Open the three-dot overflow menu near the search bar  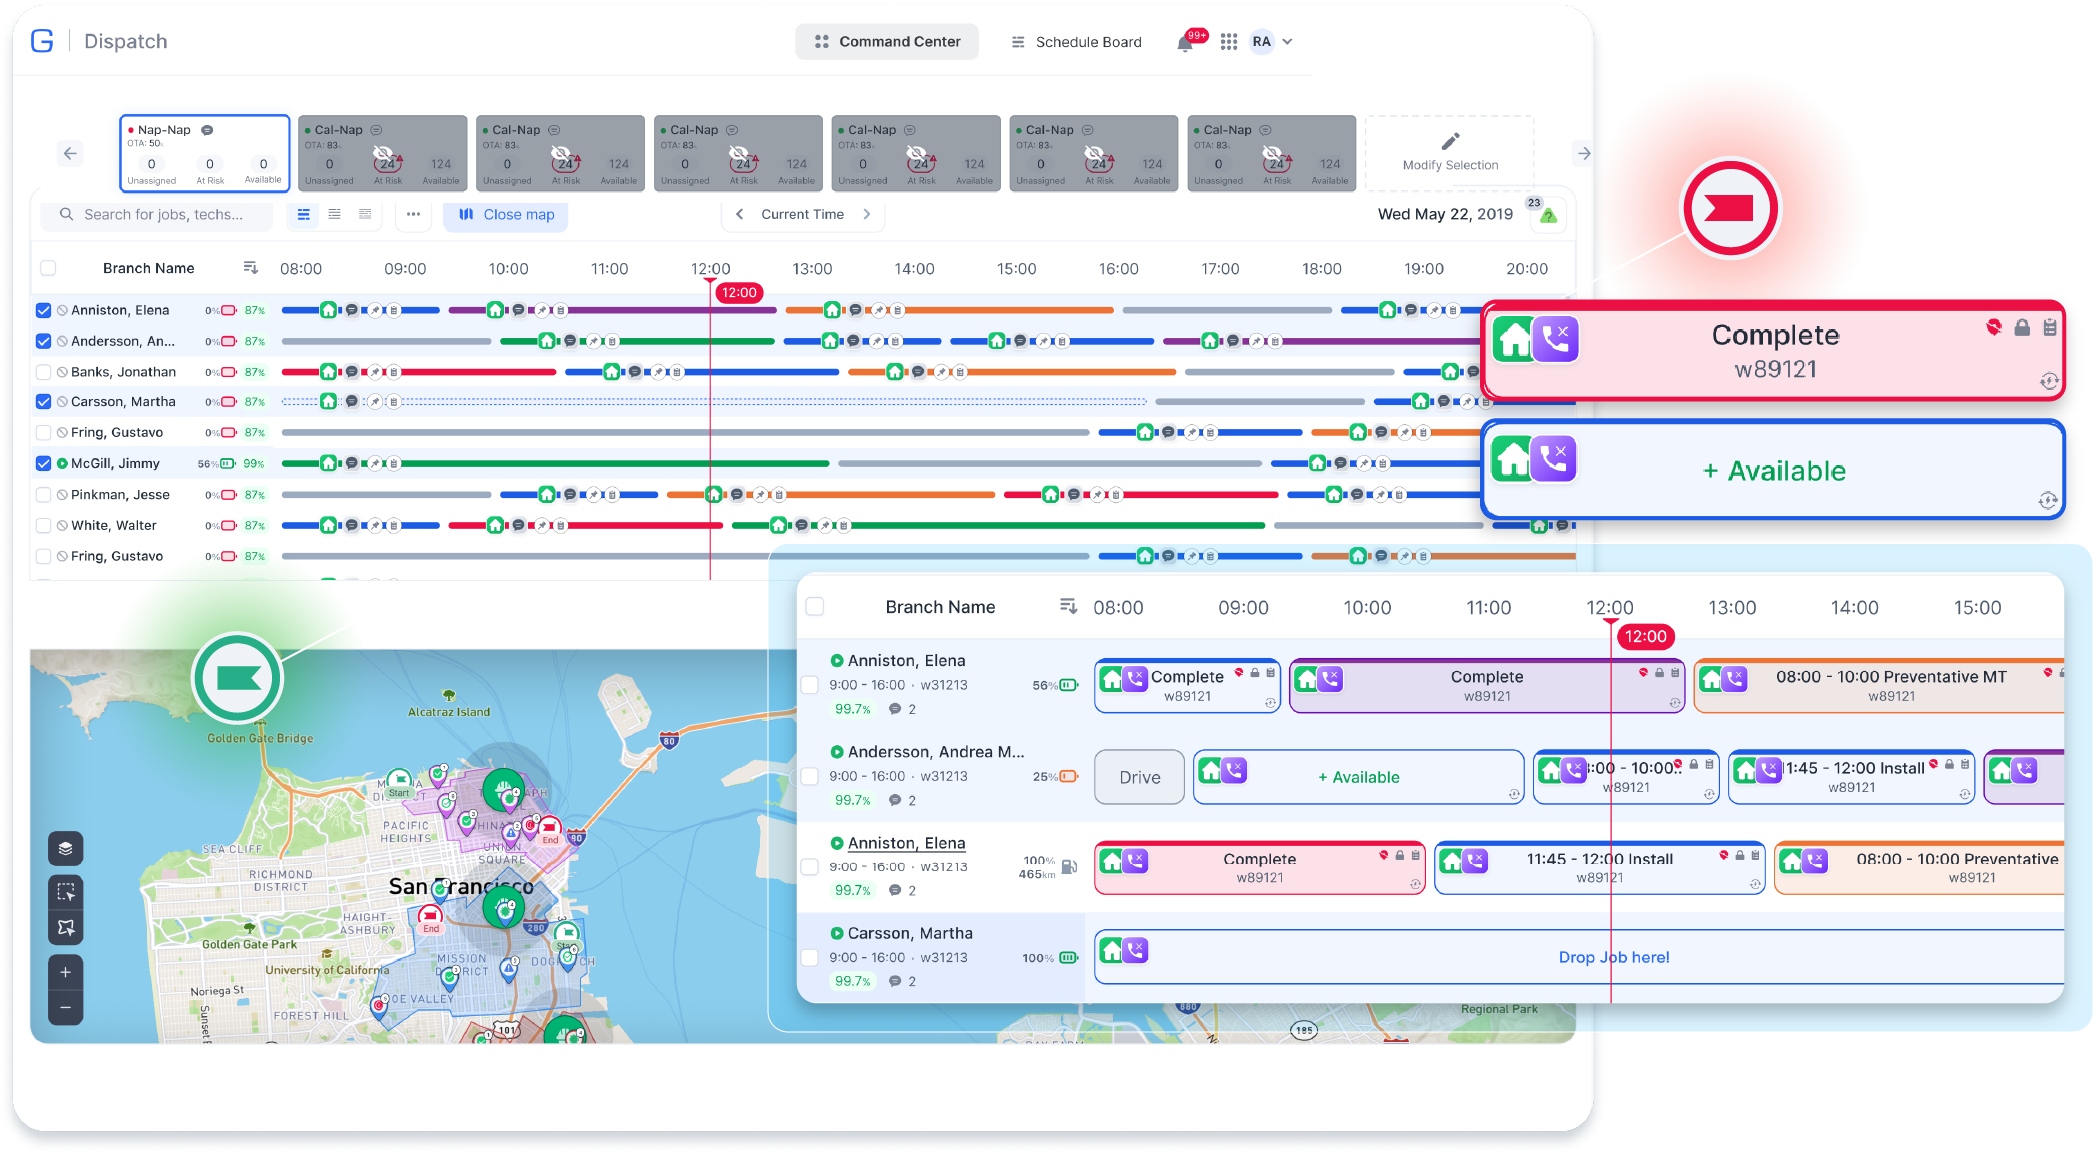[x=412, y=214]
